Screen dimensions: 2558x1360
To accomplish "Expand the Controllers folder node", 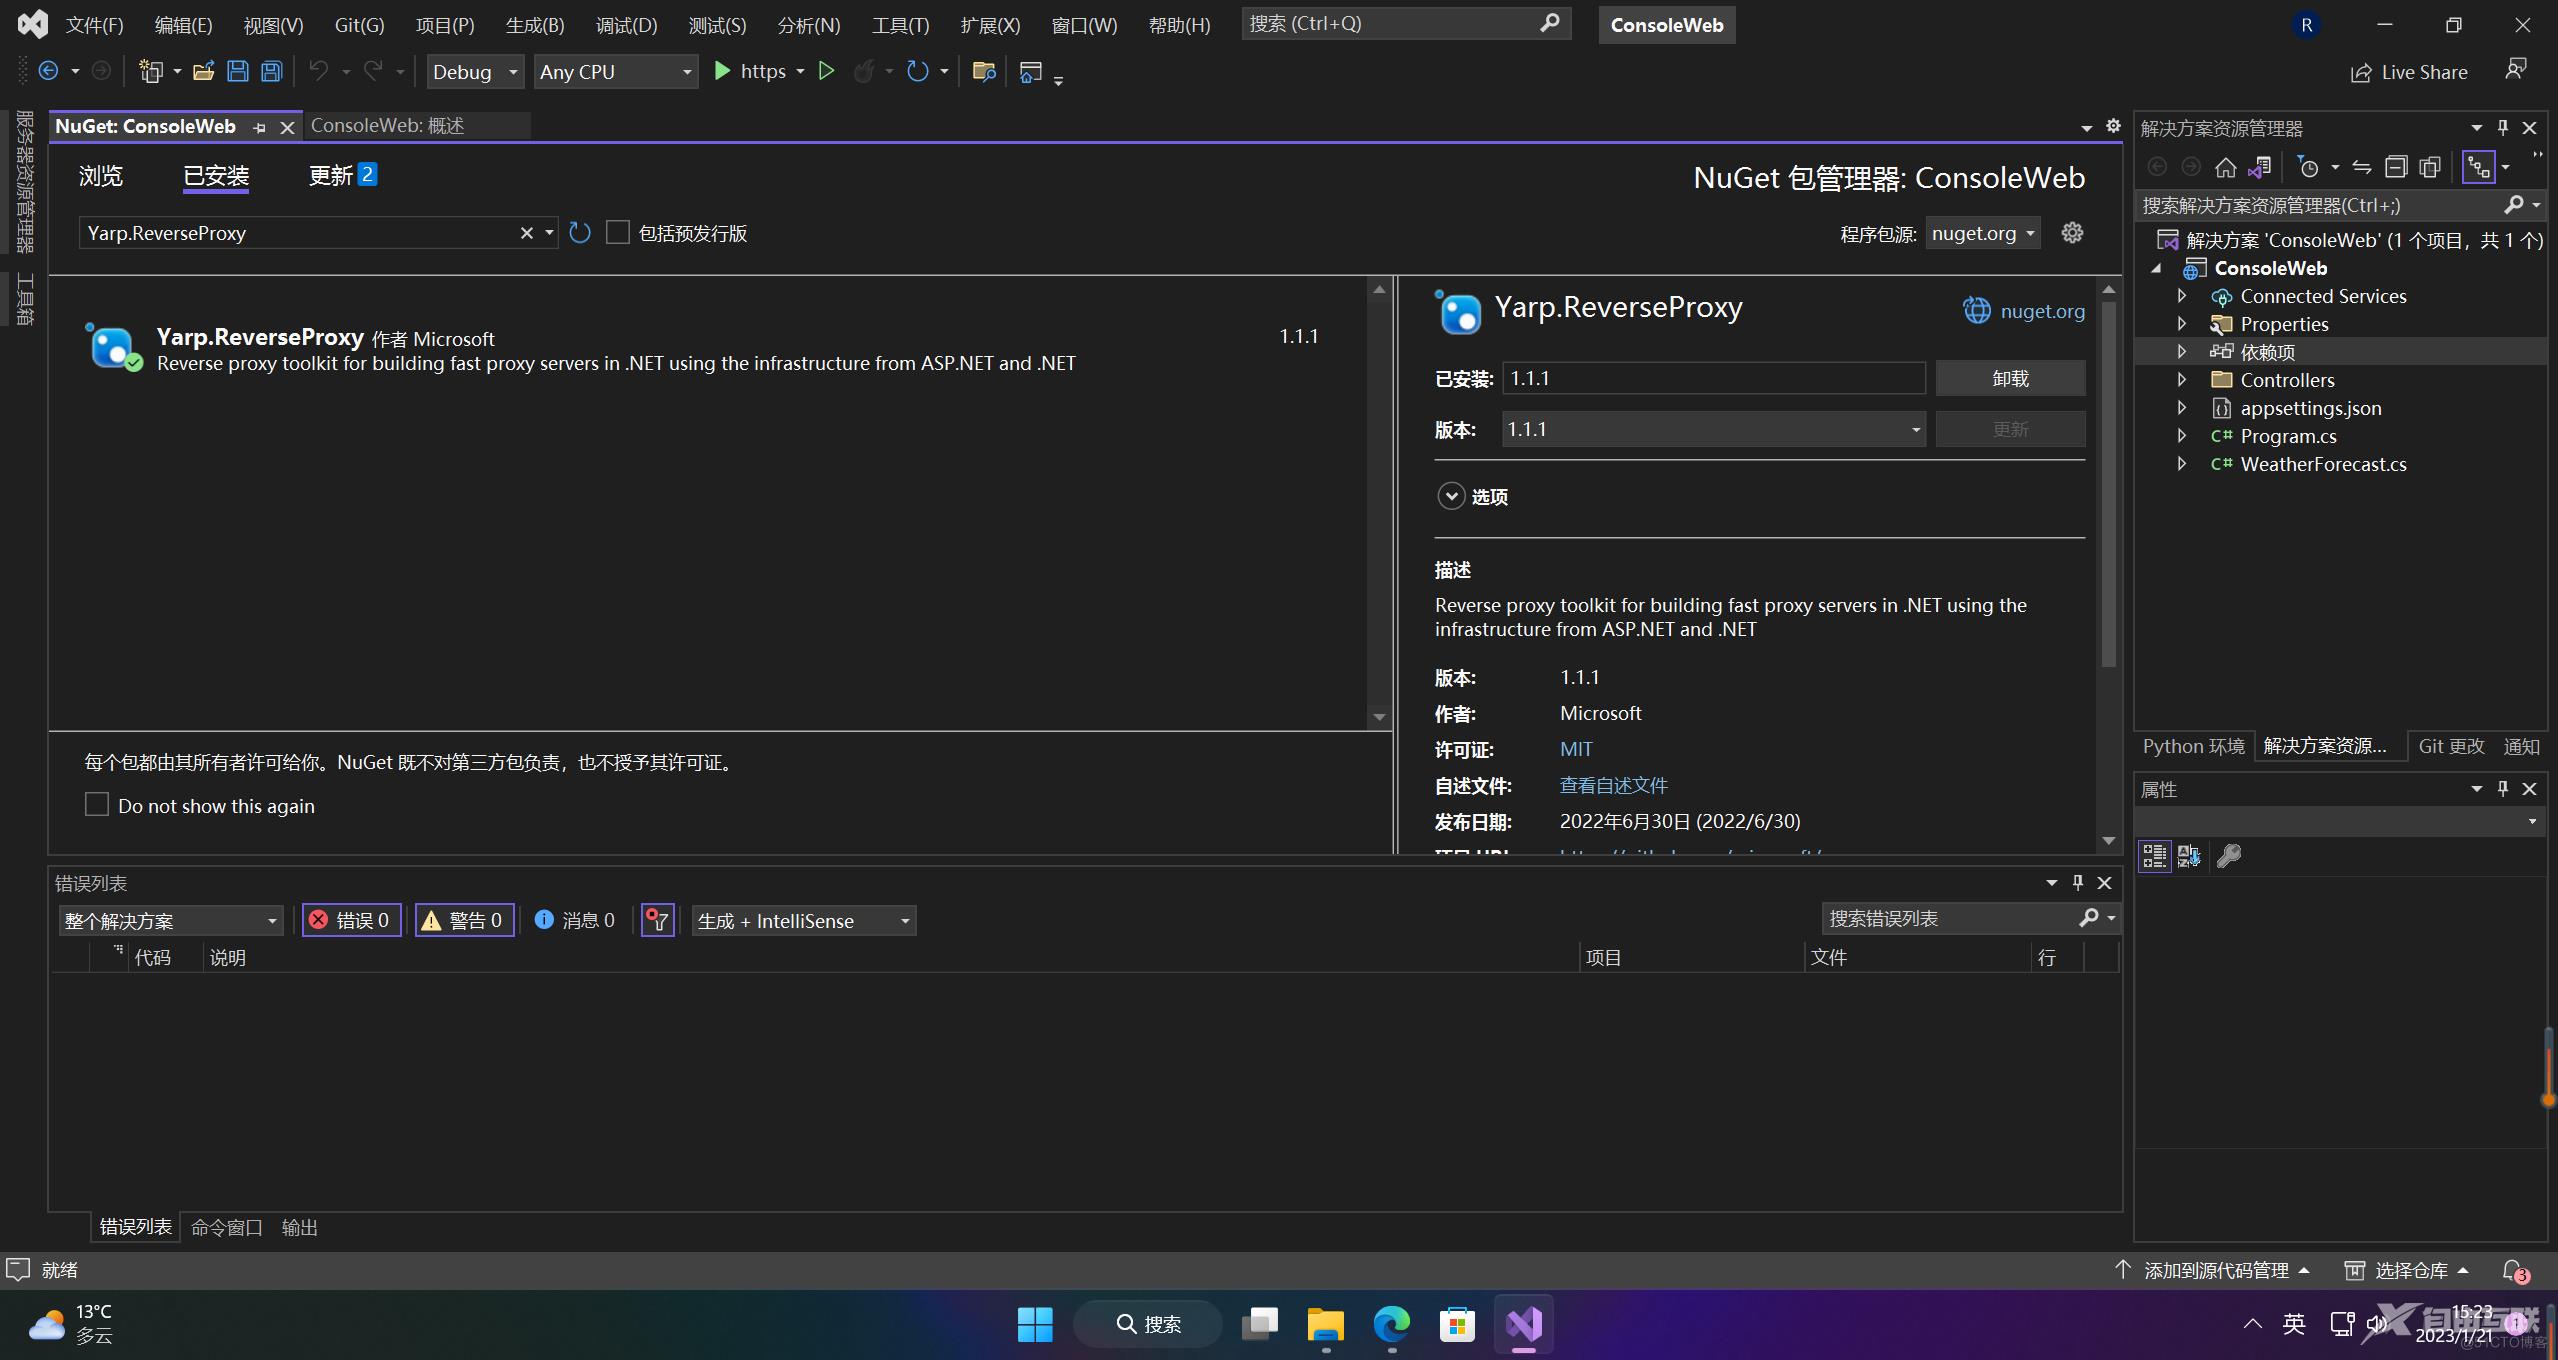I will pos(2182,380).
